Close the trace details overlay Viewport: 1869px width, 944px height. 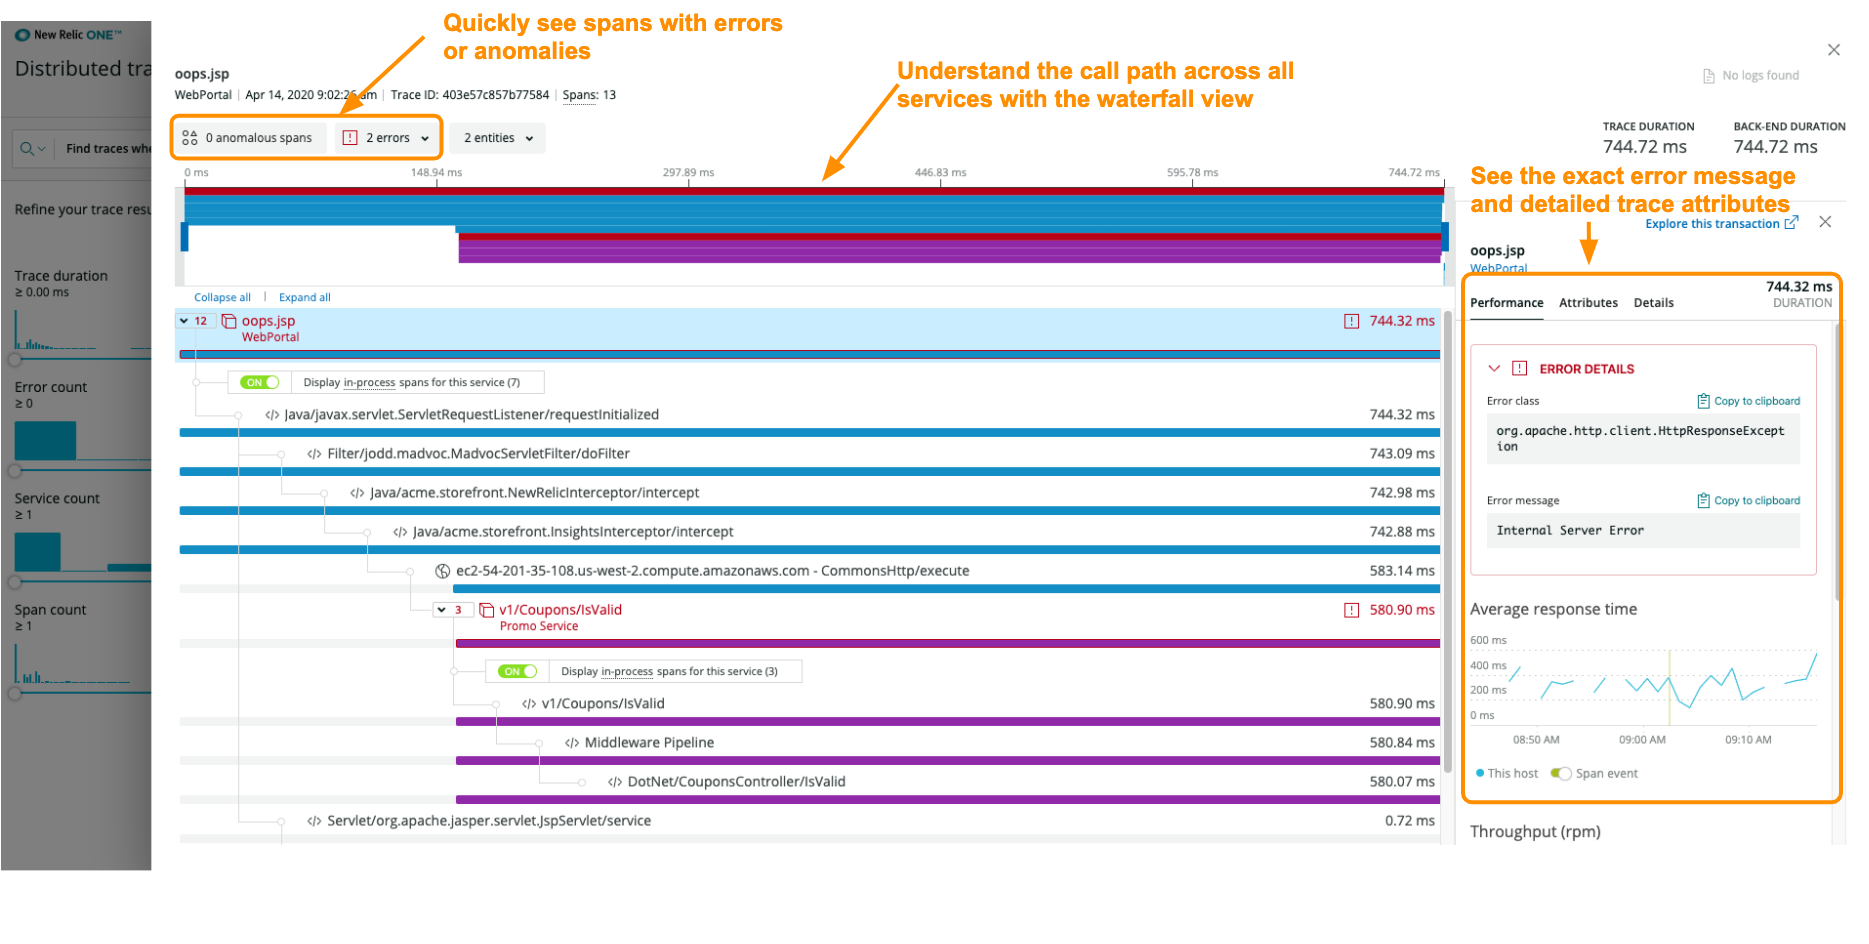pyautogui.click(x=1834, y=50)
